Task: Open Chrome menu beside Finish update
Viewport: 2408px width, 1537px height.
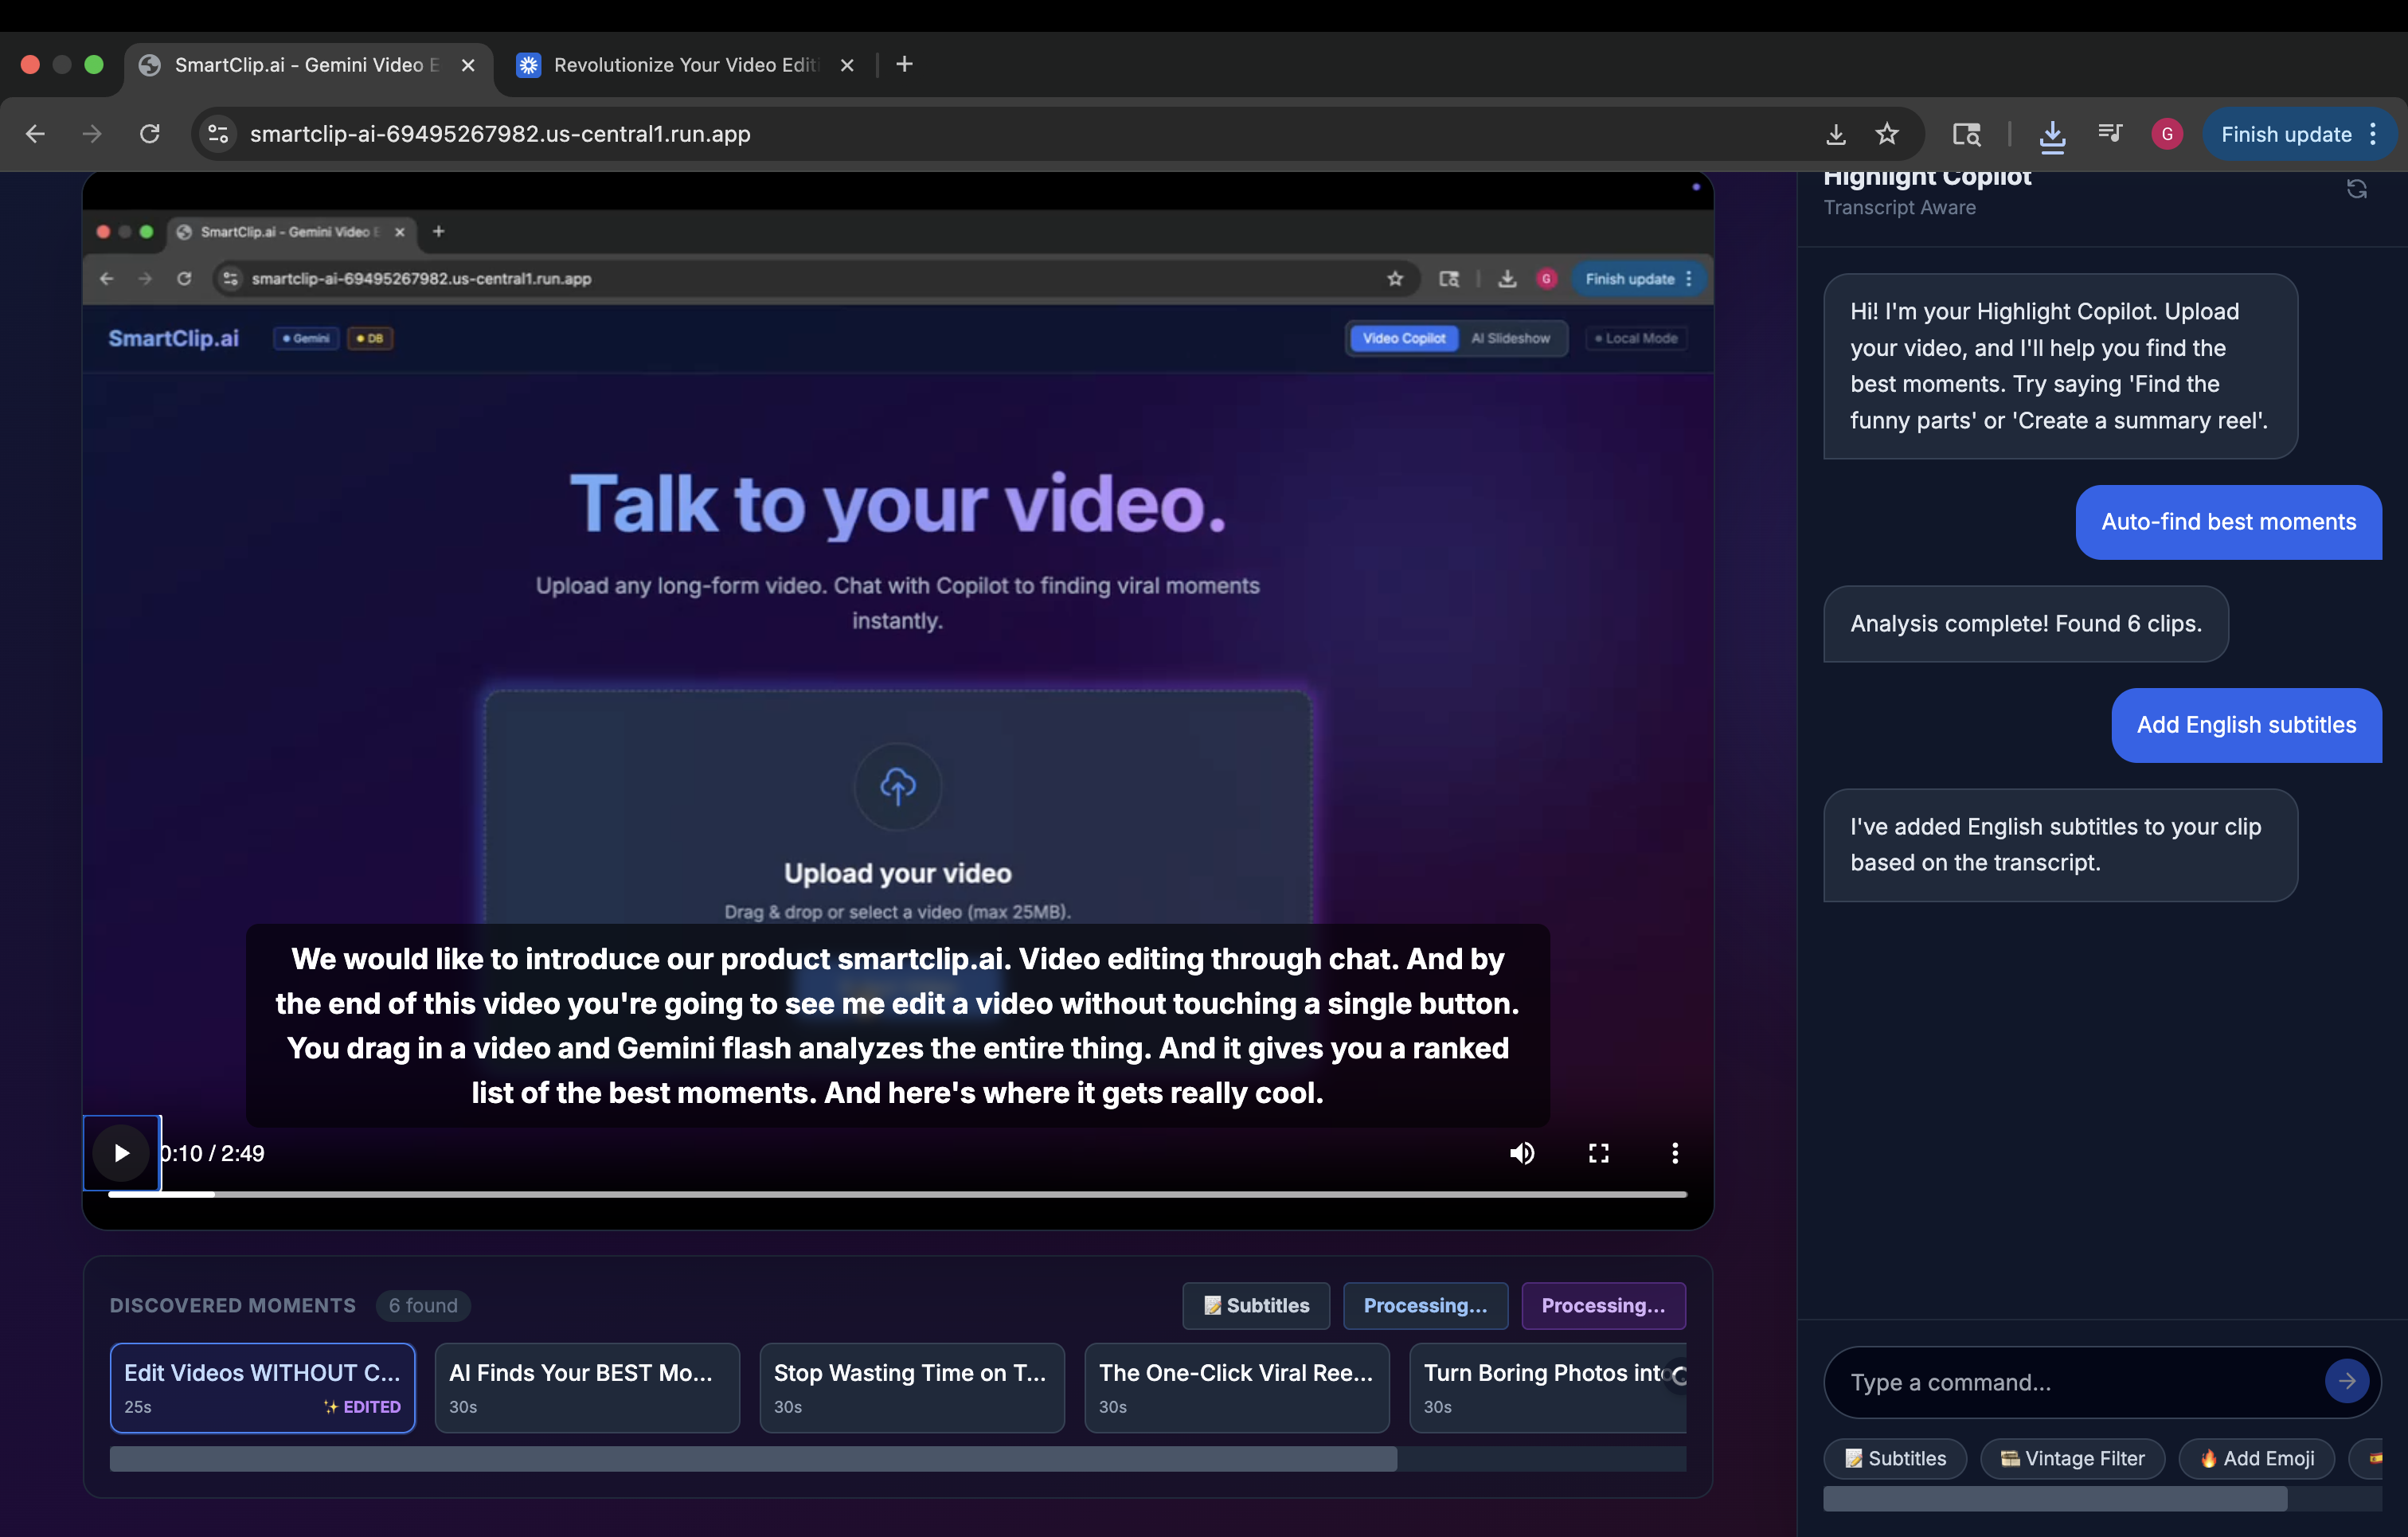Action: pyautogui.click(x=2373, y=134)
